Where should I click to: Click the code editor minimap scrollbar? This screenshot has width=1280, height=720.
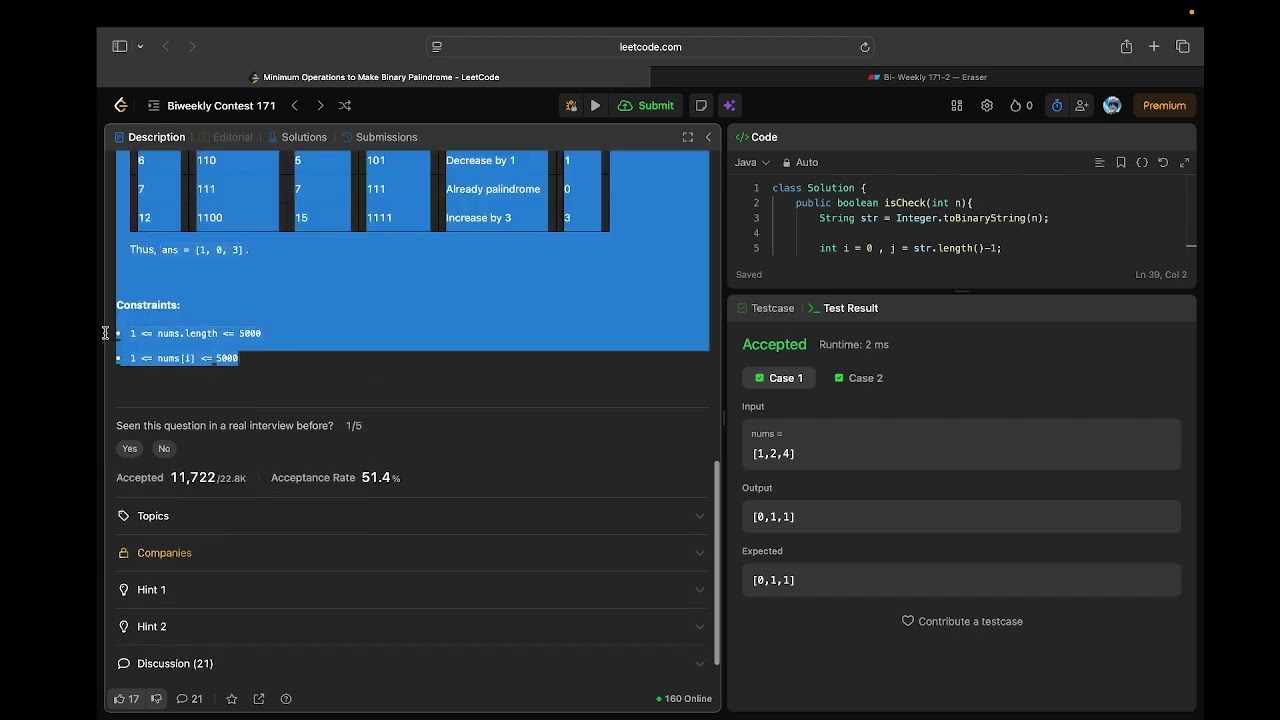point(1190,245)
